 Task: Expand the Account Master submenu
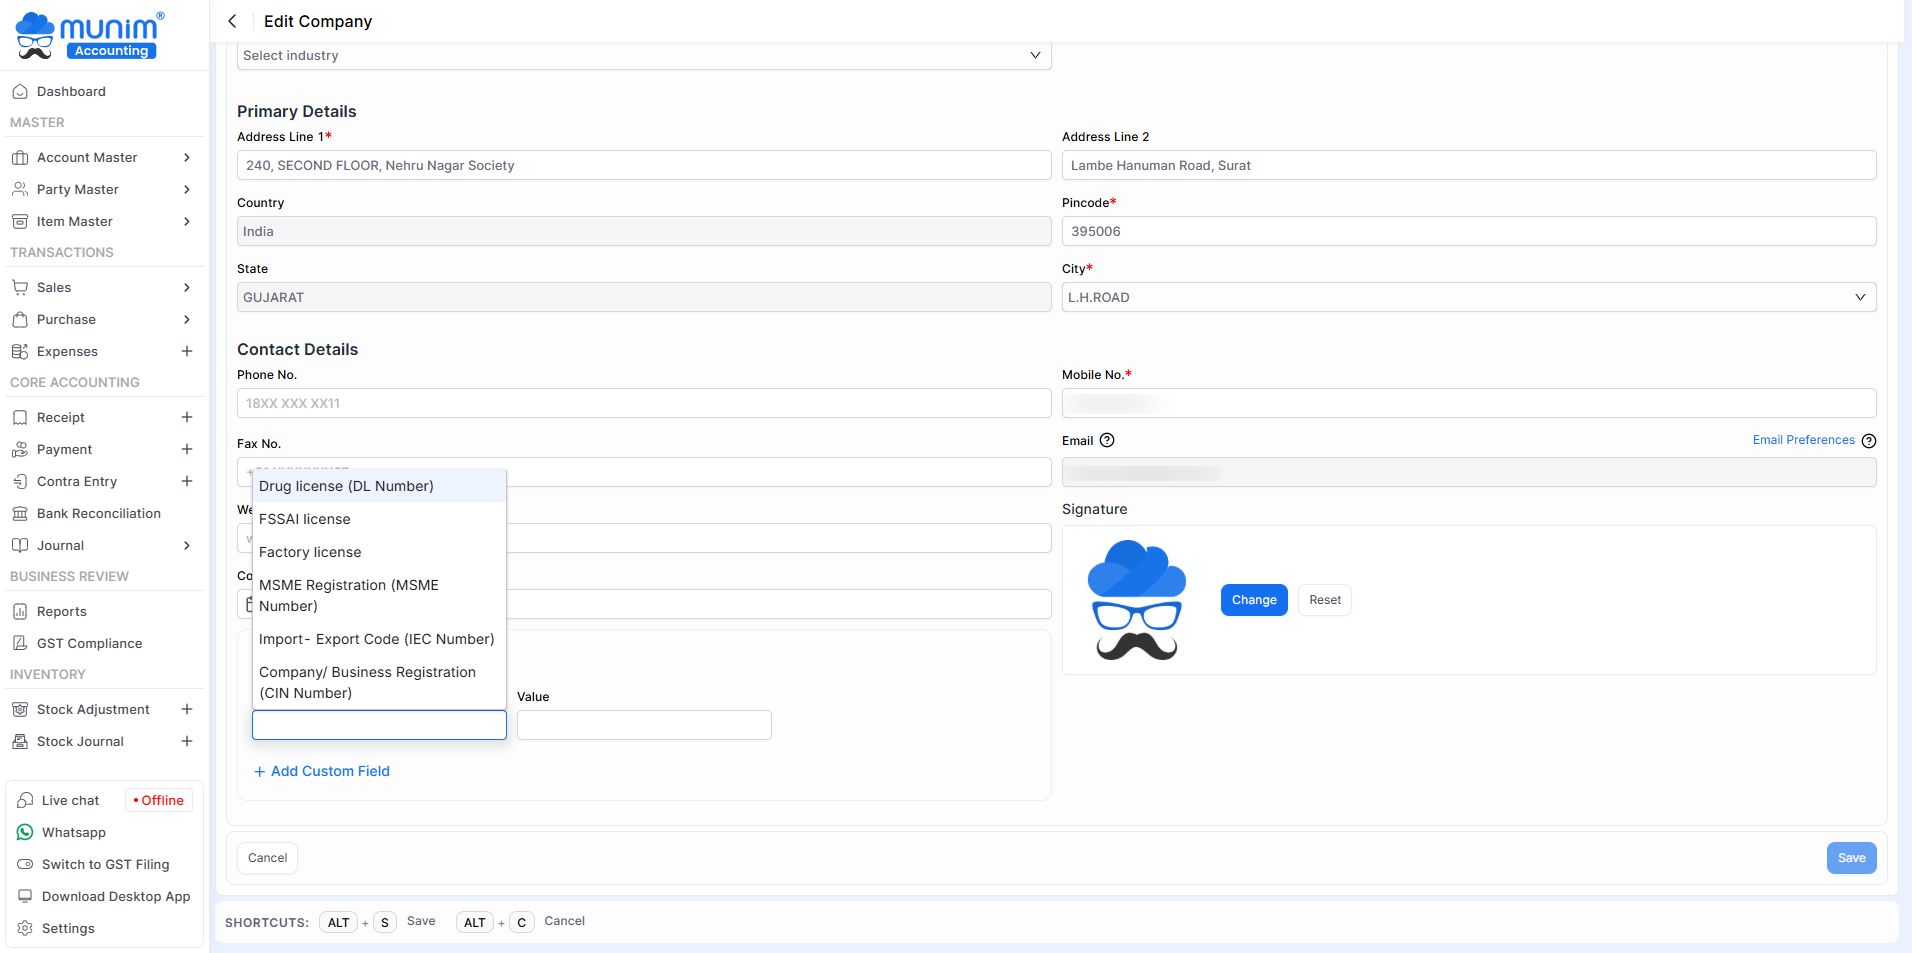187,157
